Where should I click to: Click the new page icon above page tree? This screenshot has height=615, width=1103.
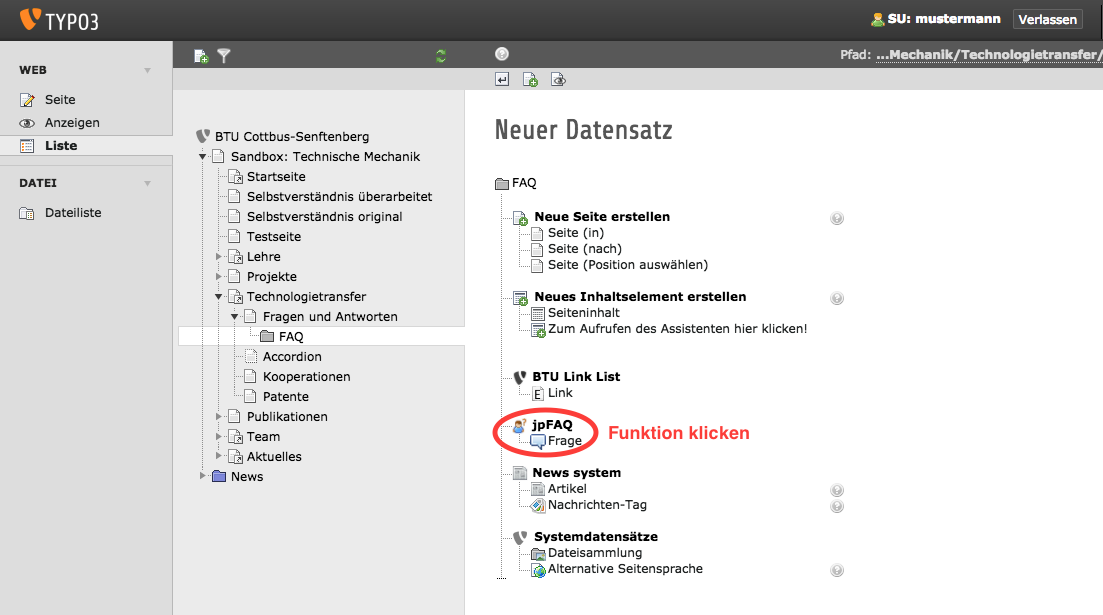click(x=201, y=56)
